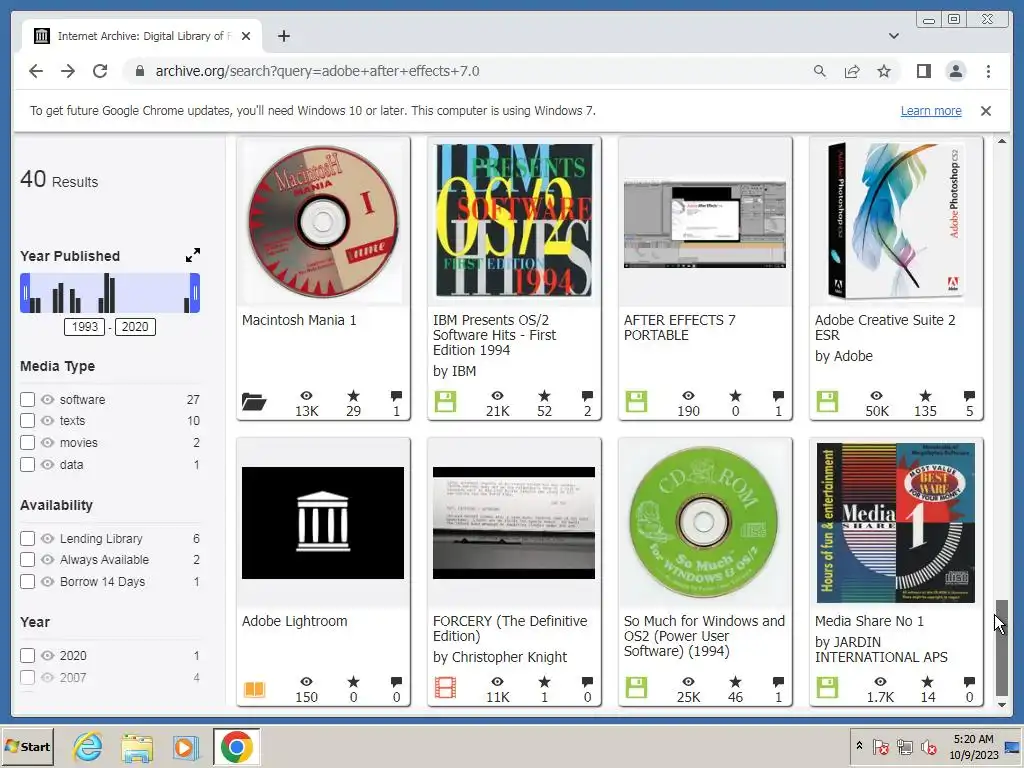The image size is (1024, 768).
Task: Open AFTER EFFECTS 7 PORTABLE title
Action: [679, 328]
